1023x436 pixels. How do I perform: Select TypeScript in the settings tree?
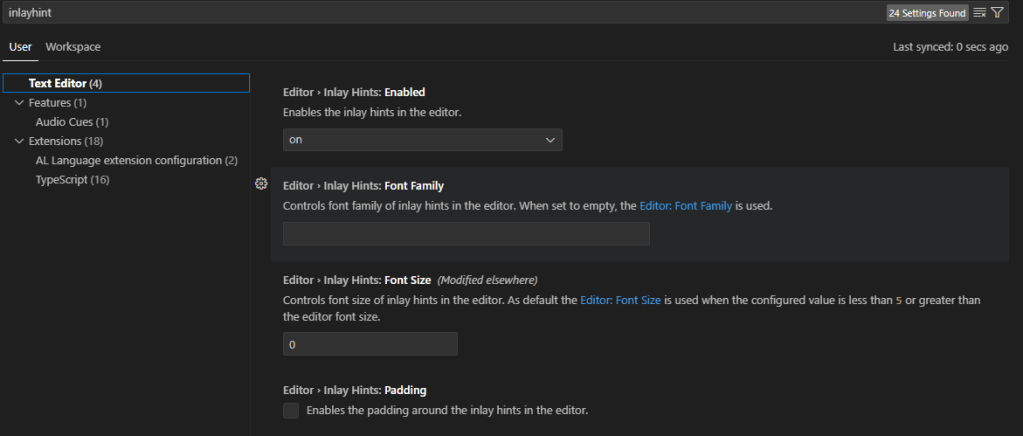(72, 179)
